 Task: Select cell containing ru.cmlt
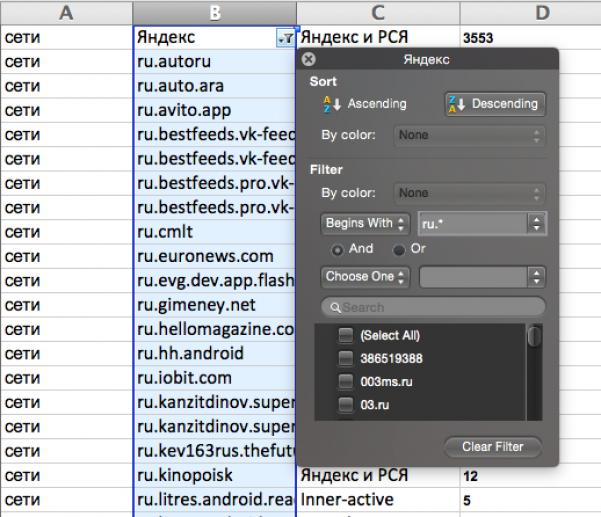point(215,232)
